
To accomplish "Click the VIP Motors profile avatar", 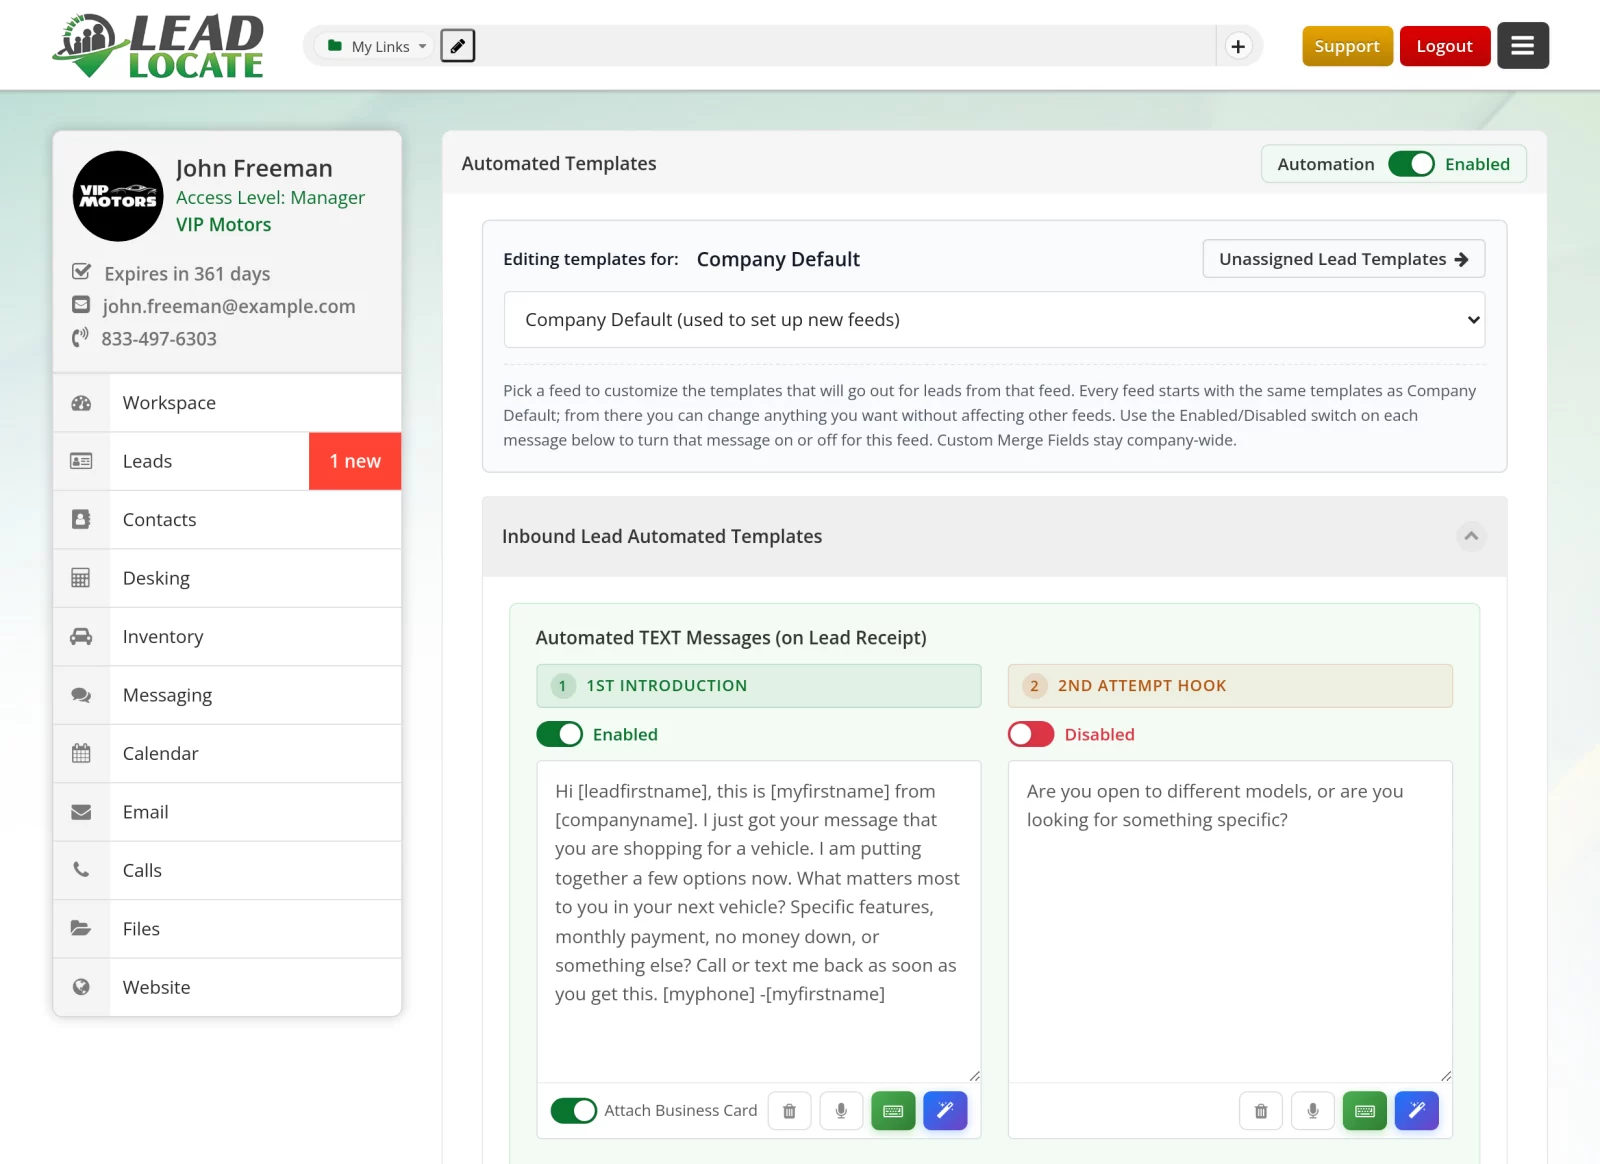I will [x=118, y=196].
